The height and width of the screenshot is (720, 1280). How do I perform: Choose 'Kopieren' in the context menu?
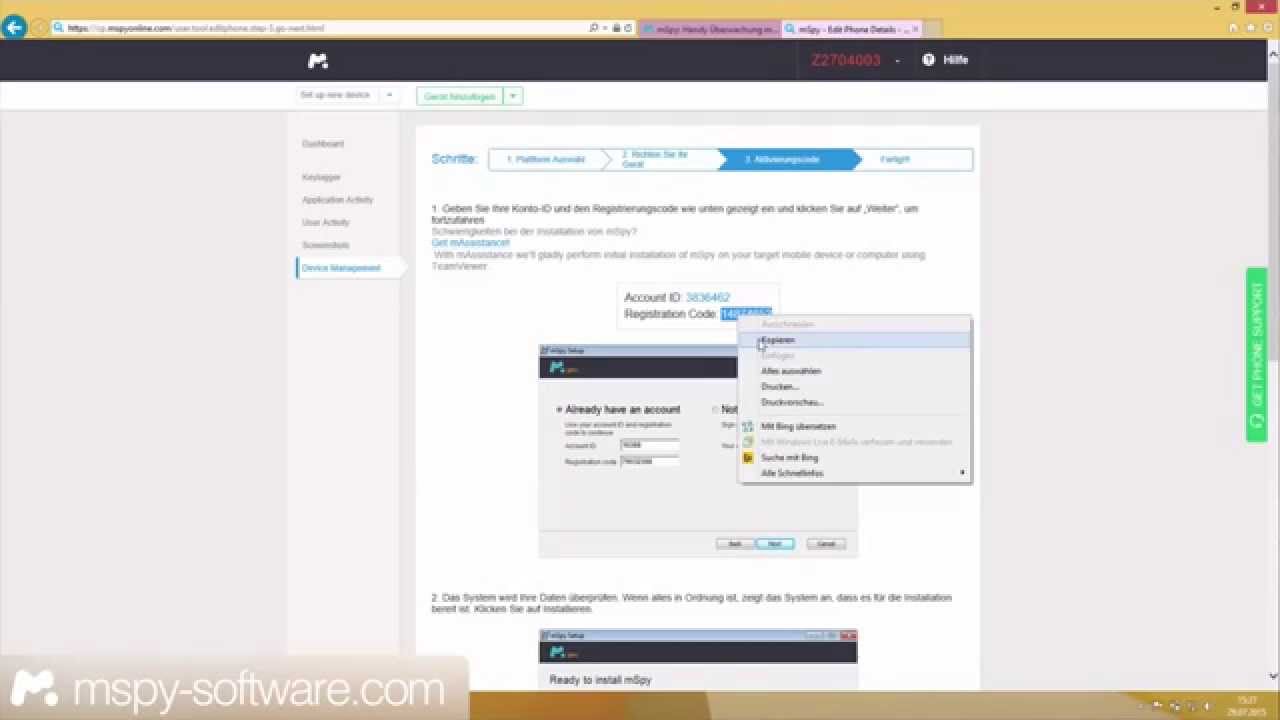(x=854, y=340)
